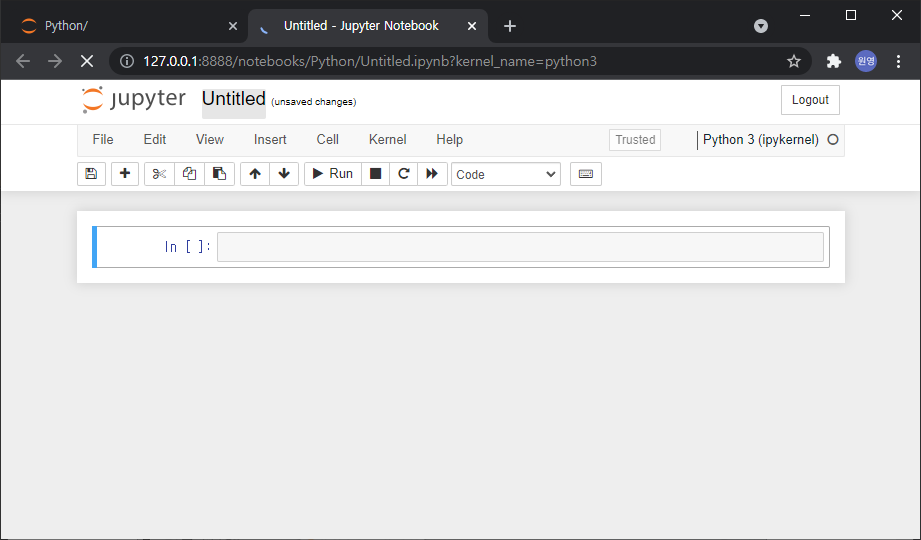The height and width of the screenshot is (540, 921).
Task: Open the Chrome three-dot menu
Action: point(898,61)
